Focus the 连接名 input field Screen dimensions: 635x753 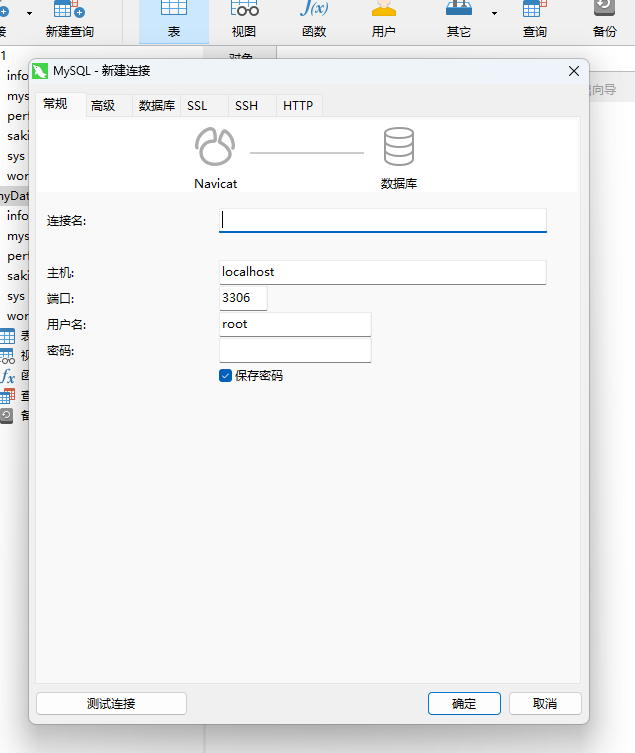(x=383, y=220)
